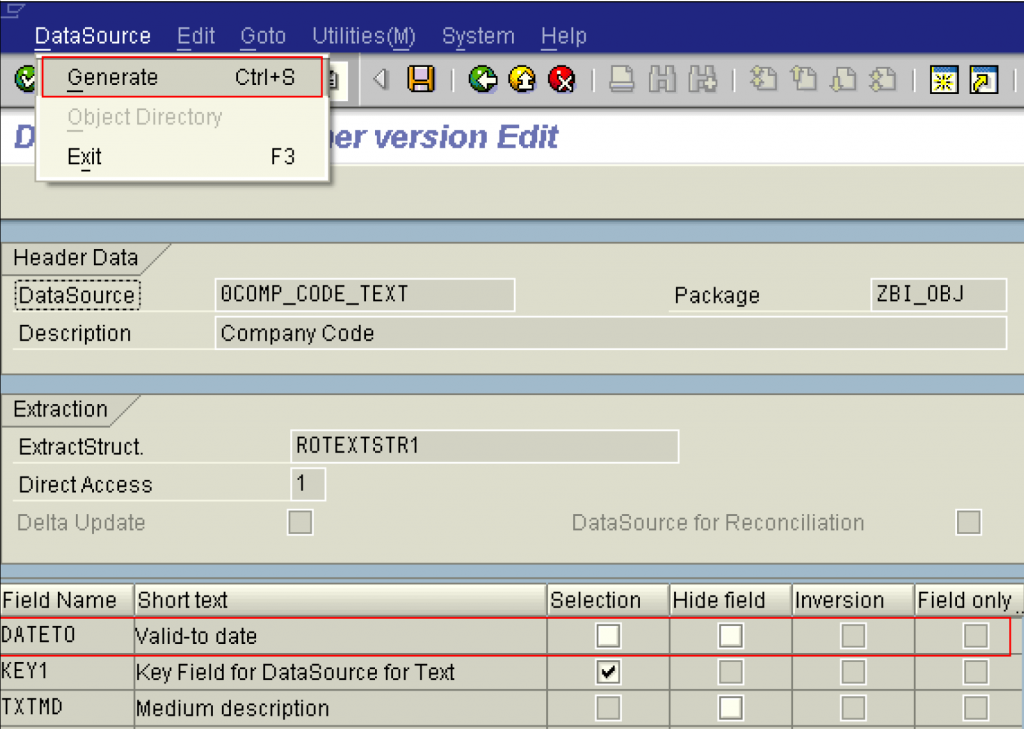Open the DataSource menu
This screenshot has height=729, width=1024.
click(93, 36)
